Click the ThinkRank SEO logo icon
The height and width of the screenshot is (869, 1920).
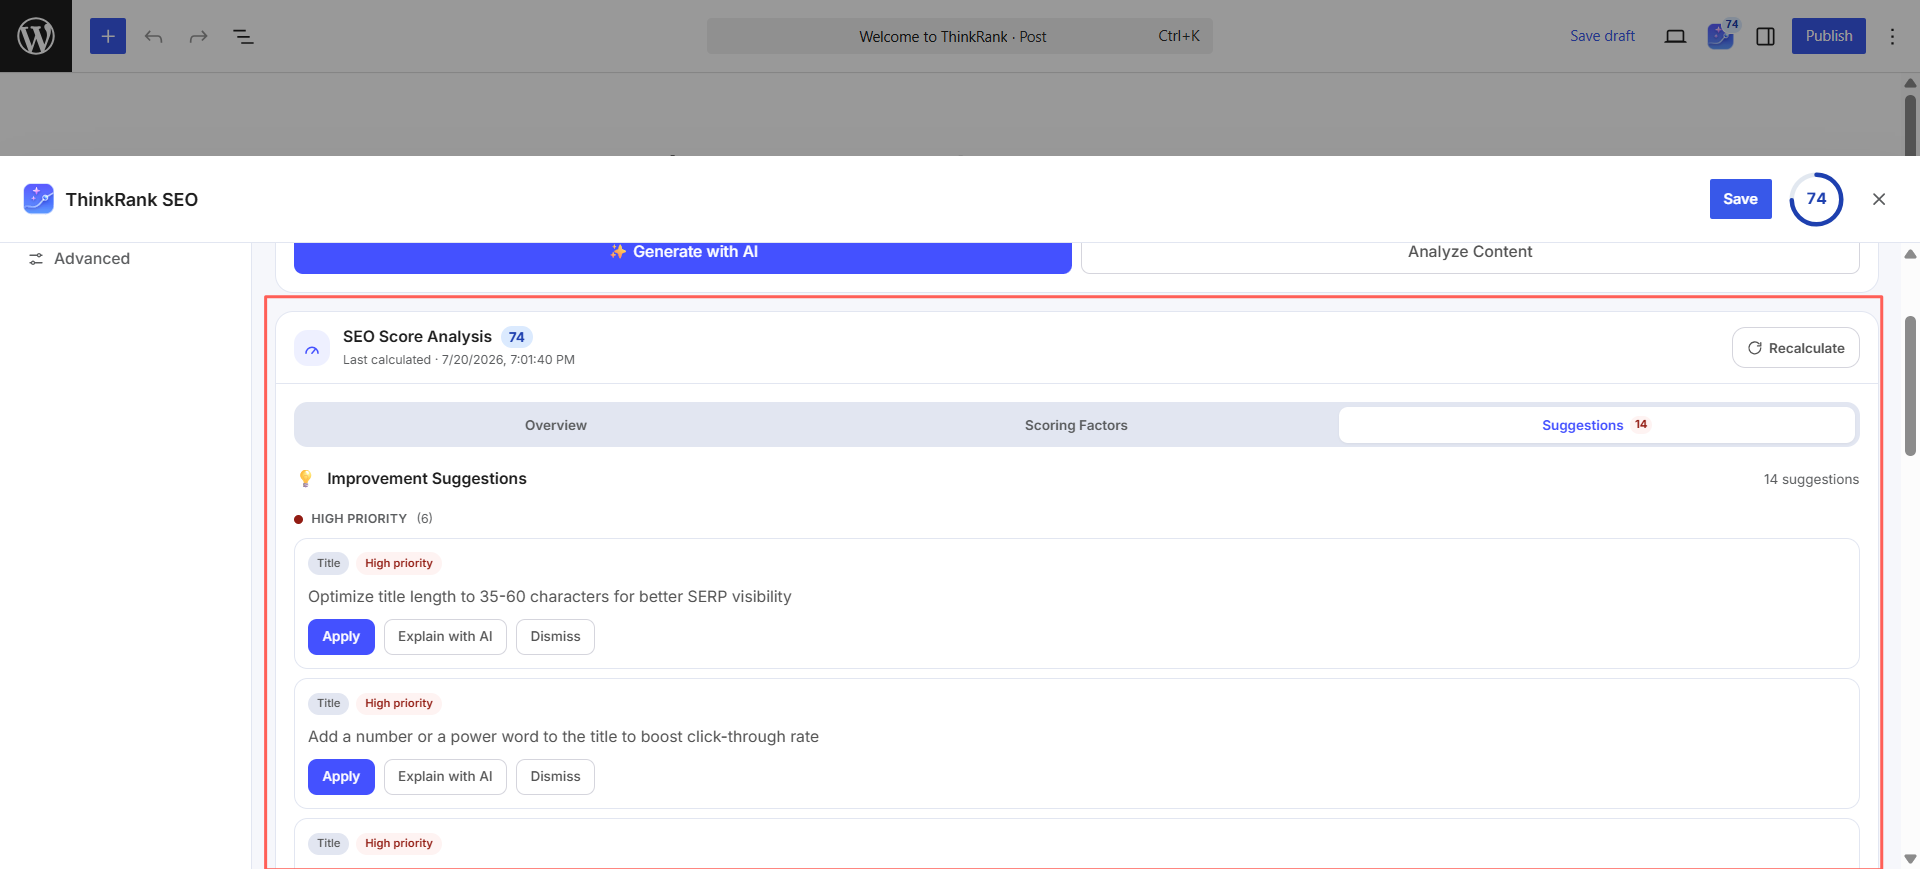(39, 199)
